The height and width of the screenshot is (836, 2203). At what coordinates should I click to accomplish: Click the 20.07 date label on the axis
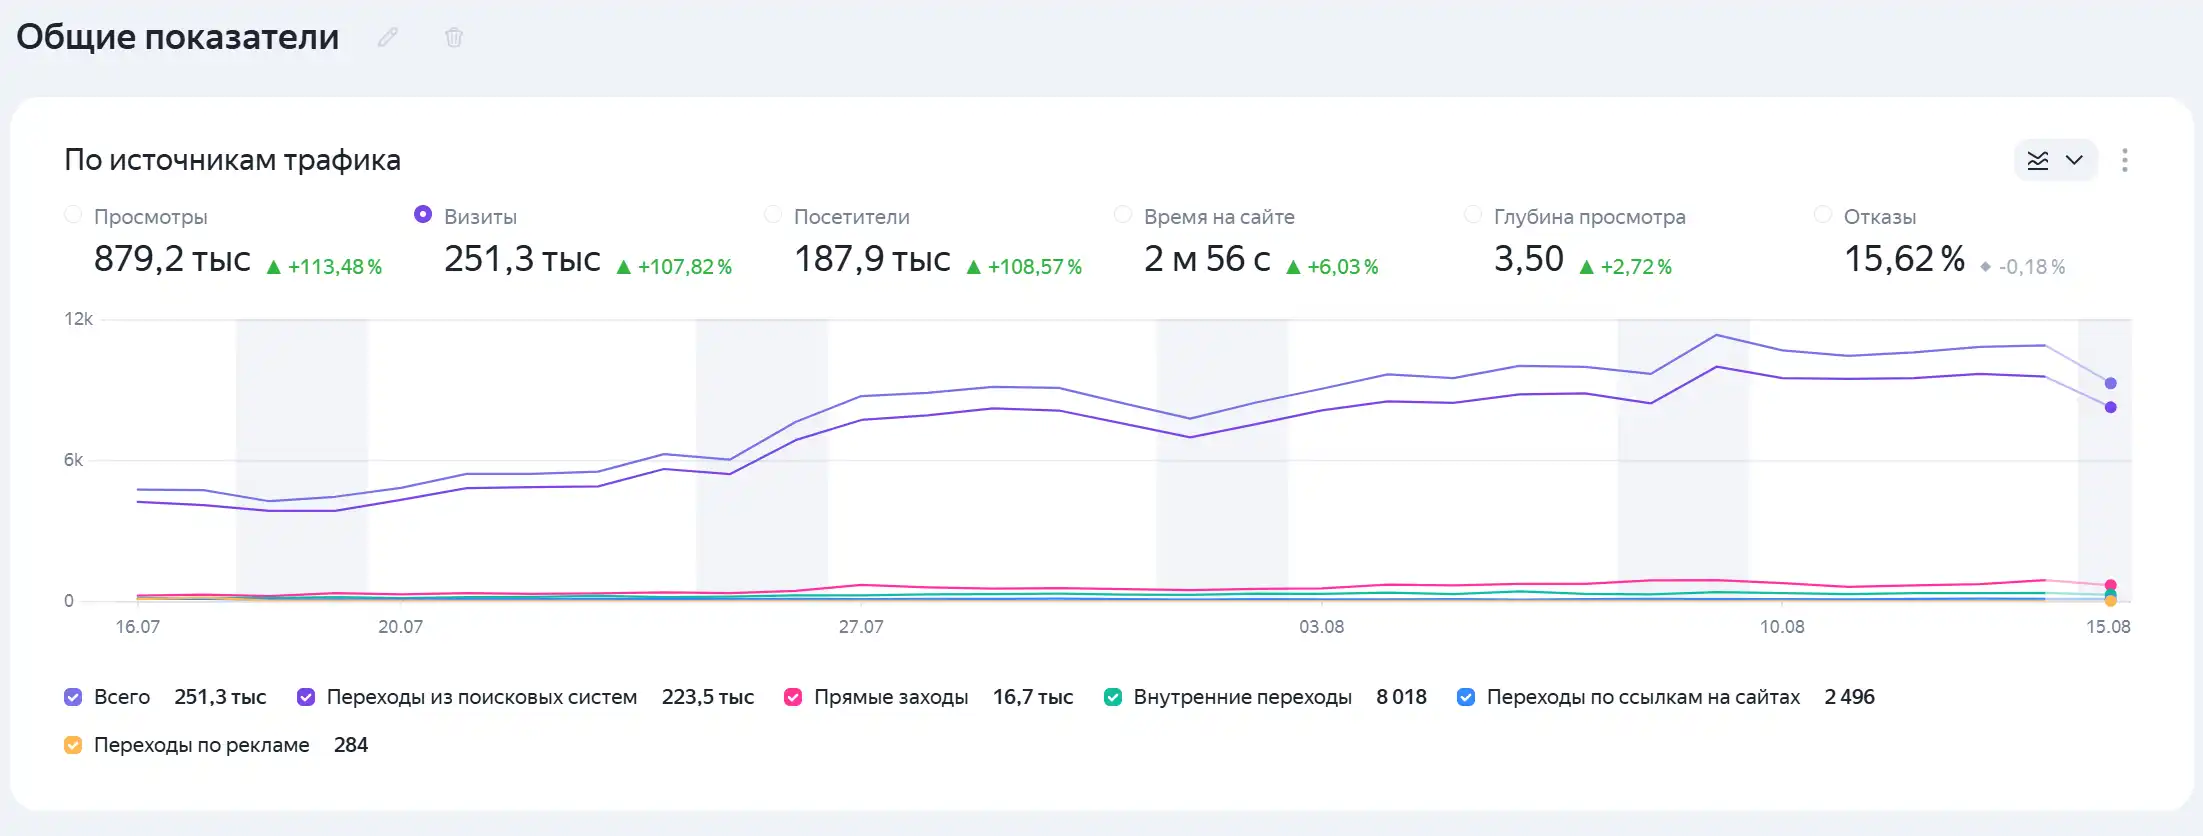click(x=400, y=627)
